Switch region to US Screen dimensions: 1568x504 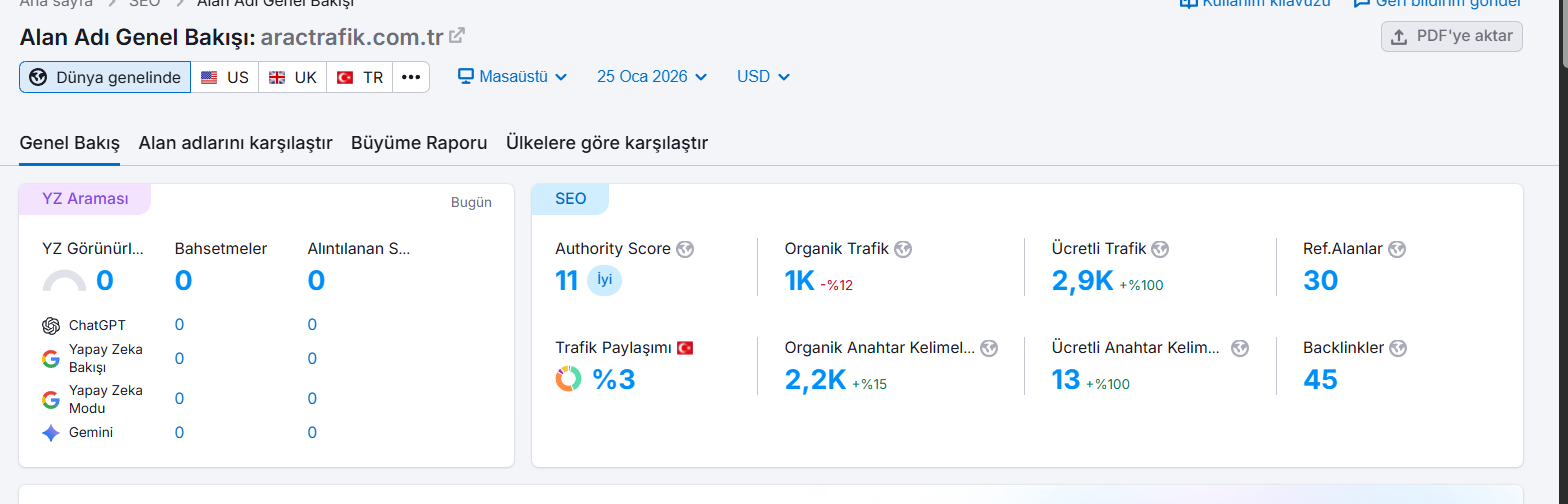225,77
